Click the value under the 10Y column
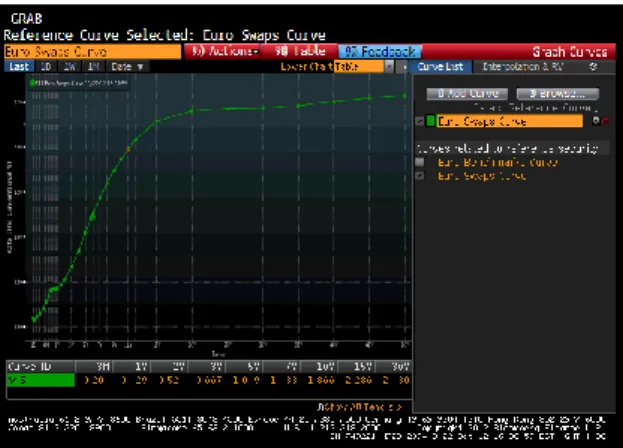 coord(321,380)
